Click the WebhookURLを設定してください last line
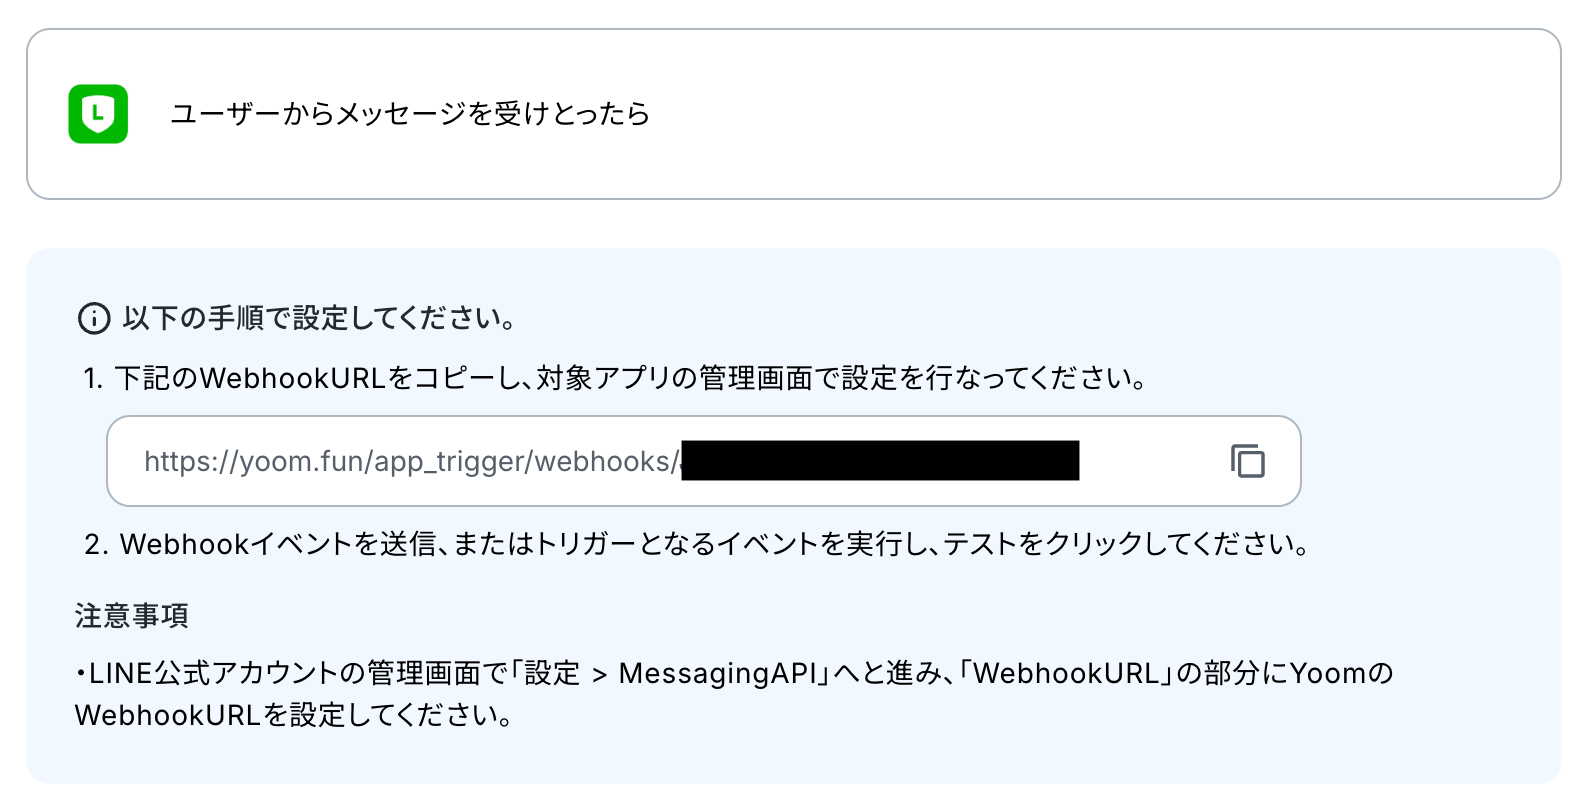 click(295, 716)
